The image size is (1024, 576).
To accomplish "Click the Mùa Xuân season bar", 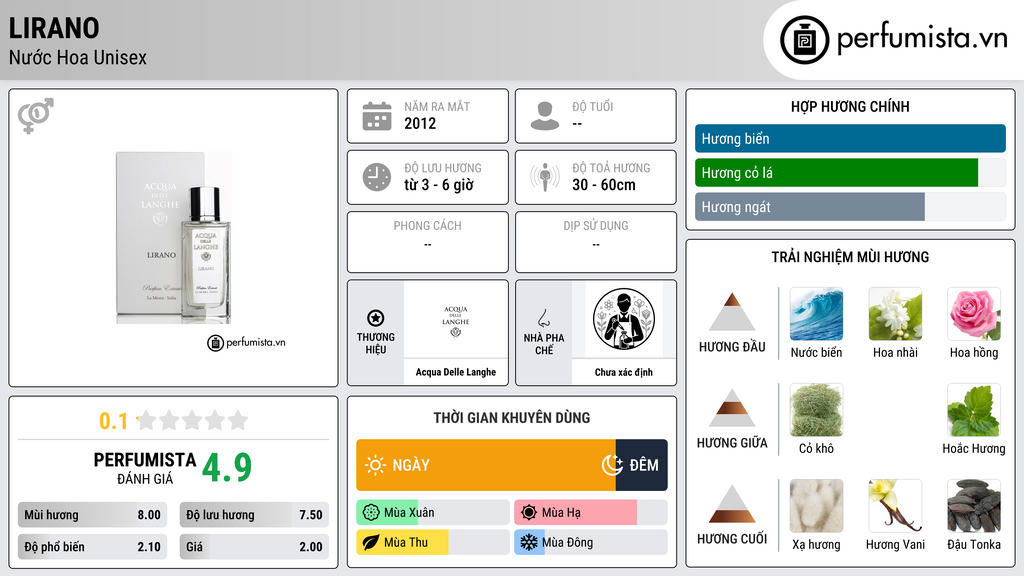I will pos(433,513).
